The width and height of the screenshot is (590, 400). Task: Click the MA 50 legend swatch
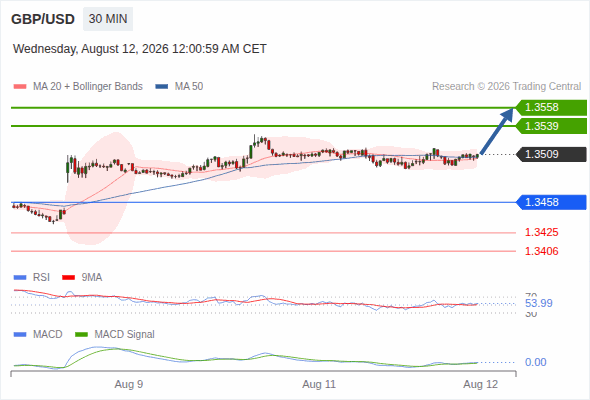click(162, 87)
